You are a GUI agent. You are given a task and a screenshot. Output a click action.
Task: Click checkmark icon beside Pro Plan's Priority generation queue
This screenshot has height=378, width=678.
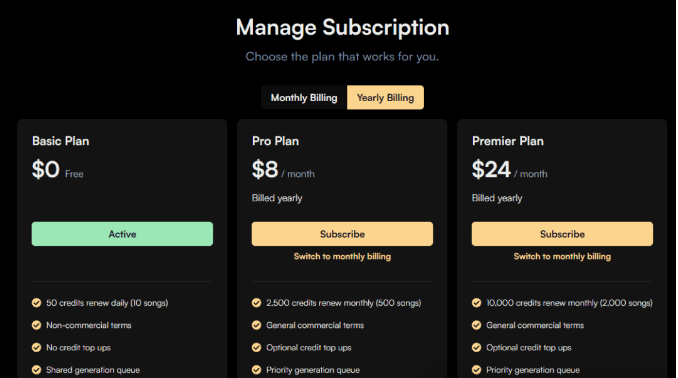(x=256, y=370)
